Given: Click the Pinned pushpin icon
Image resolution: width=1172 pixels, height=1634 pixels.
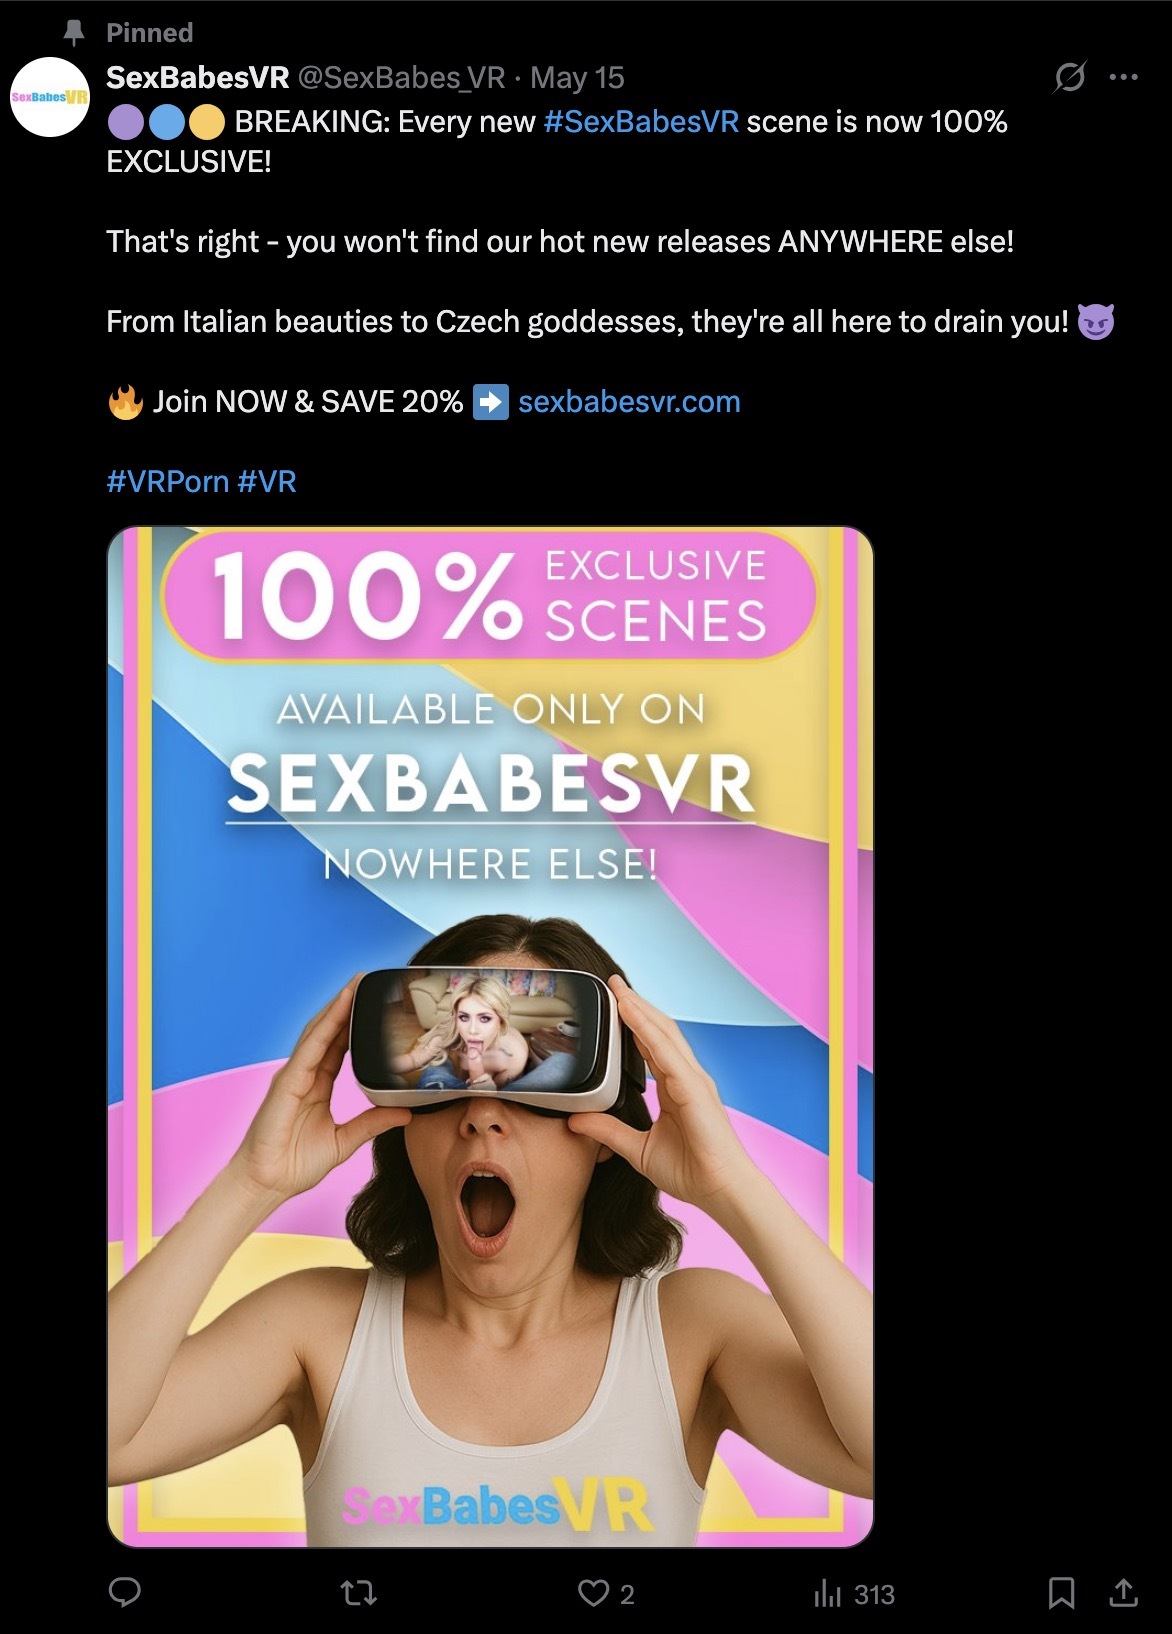Looking at the screenshot, I should (x=74, y=33).
